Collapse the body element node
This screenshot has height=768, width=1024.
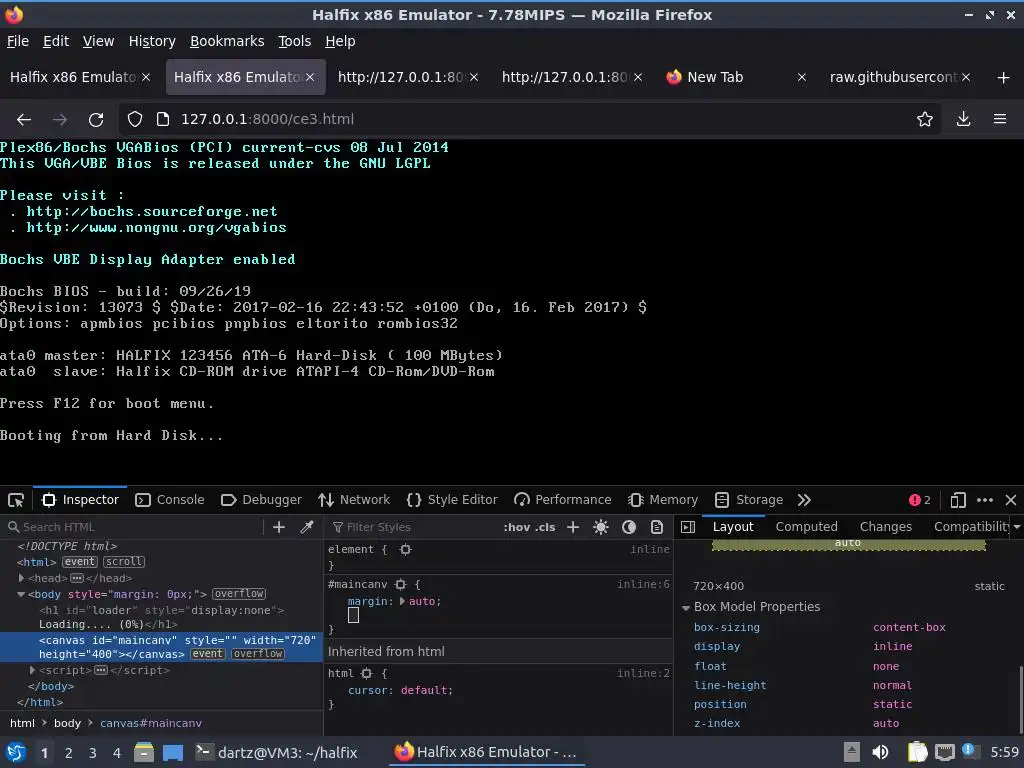tap(22, 594)
